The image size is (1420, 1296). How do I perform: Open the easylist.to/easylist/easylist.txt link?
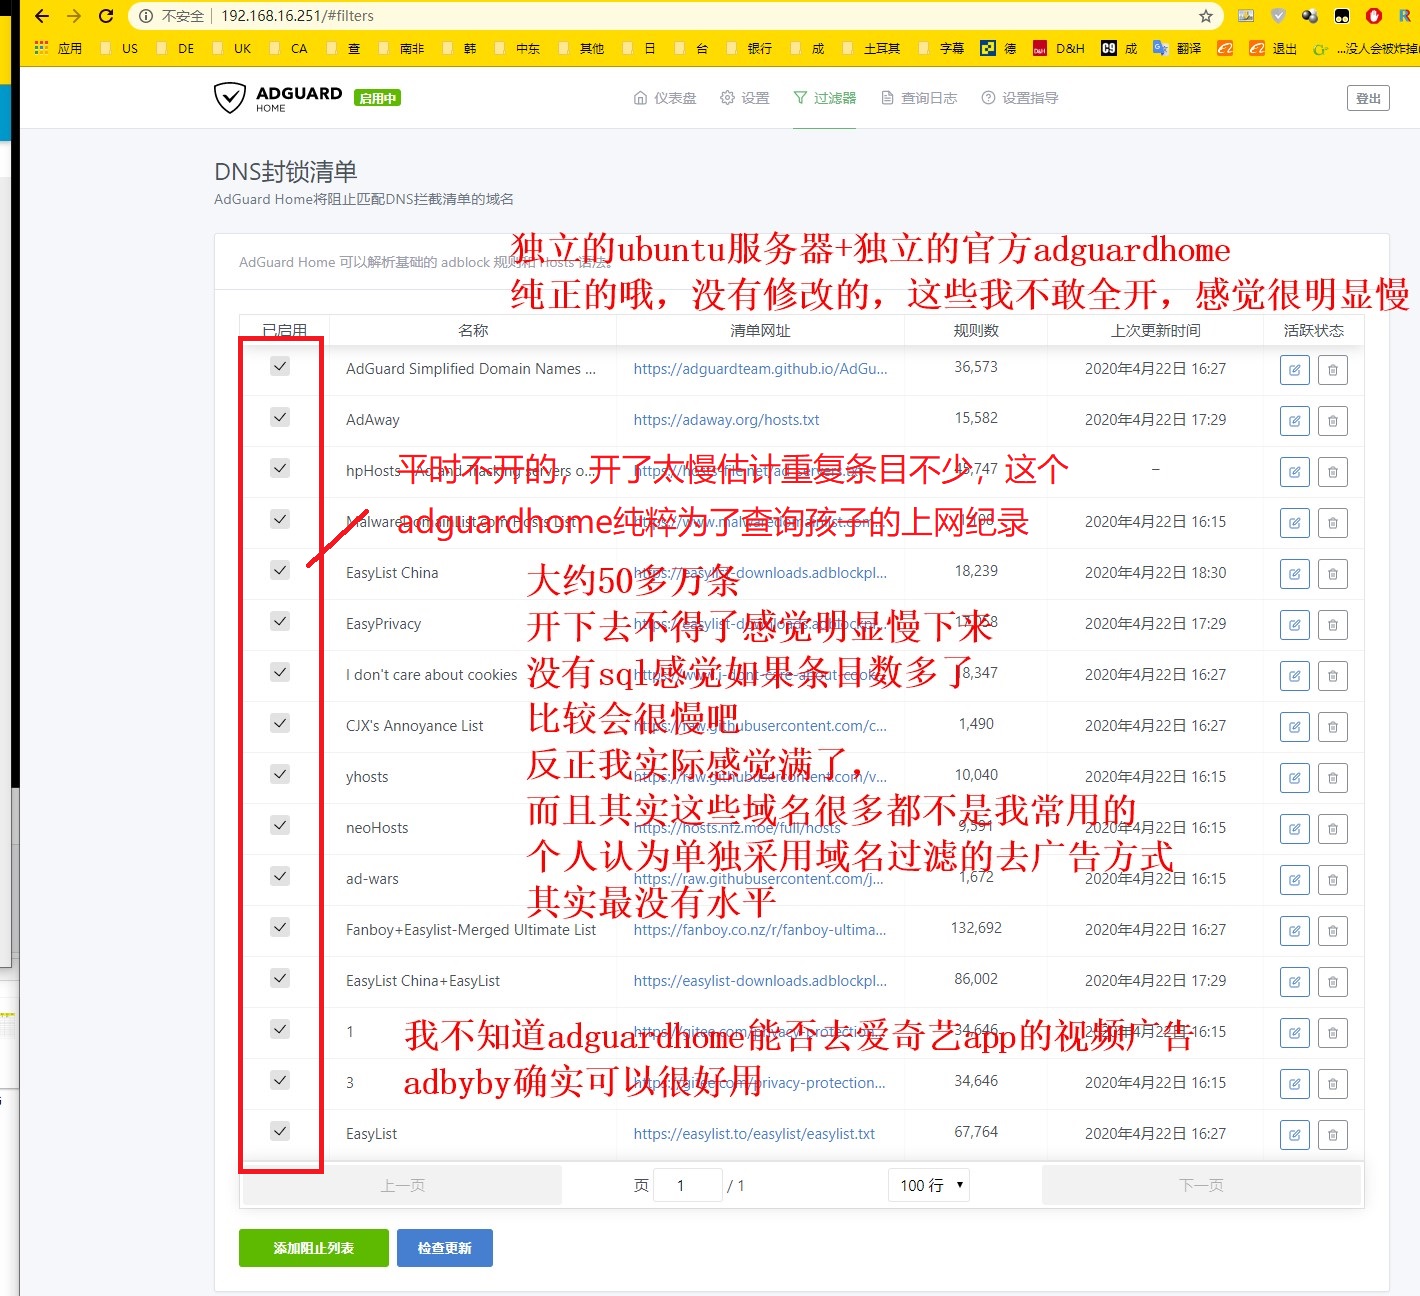tap(754, 1134)
